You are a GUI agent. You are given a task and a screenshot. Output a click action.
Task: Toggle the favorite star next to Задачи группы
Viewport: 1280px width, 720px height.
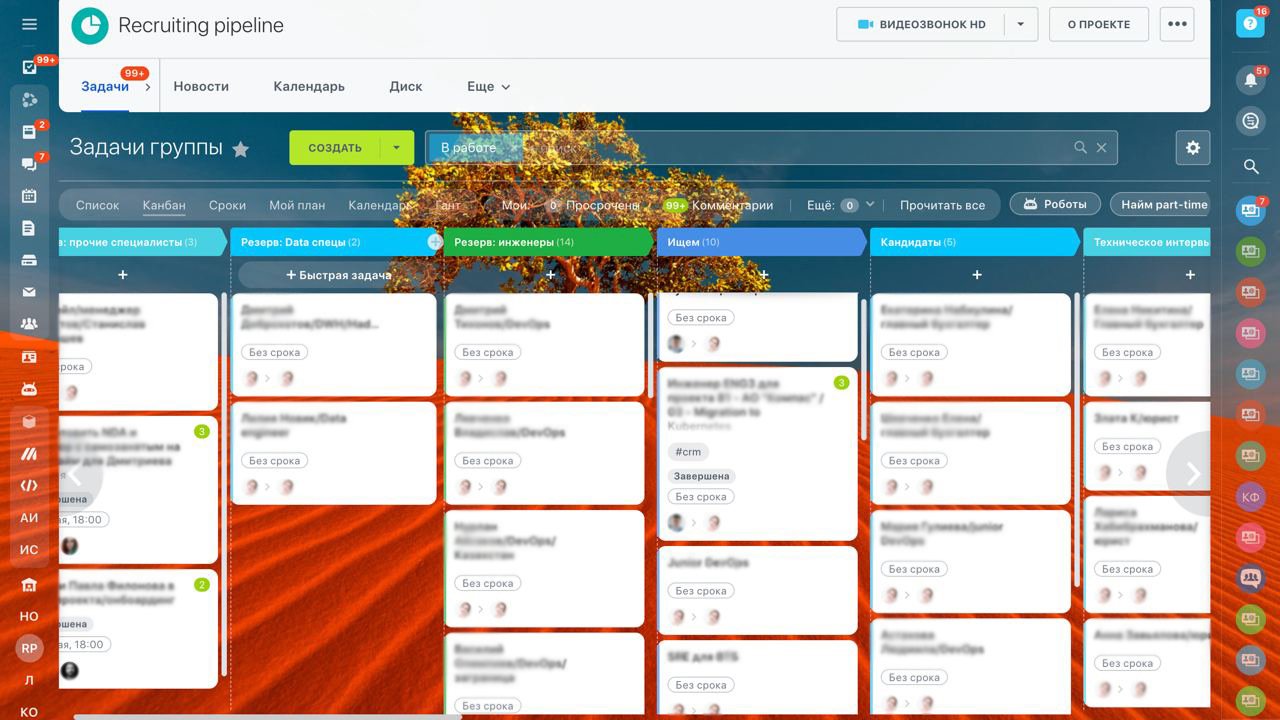240,149
